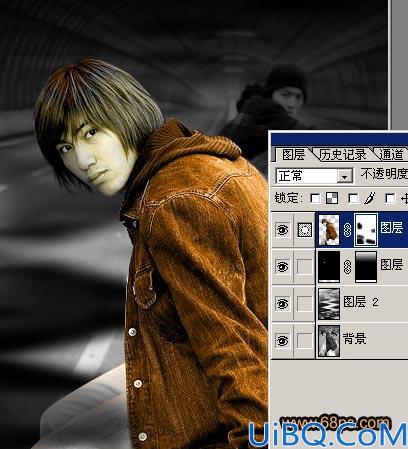Image resolution: width=408 pixels, height=449 pixels.
Task: Switch to the 图层 tab
Action: coord(293,155)
